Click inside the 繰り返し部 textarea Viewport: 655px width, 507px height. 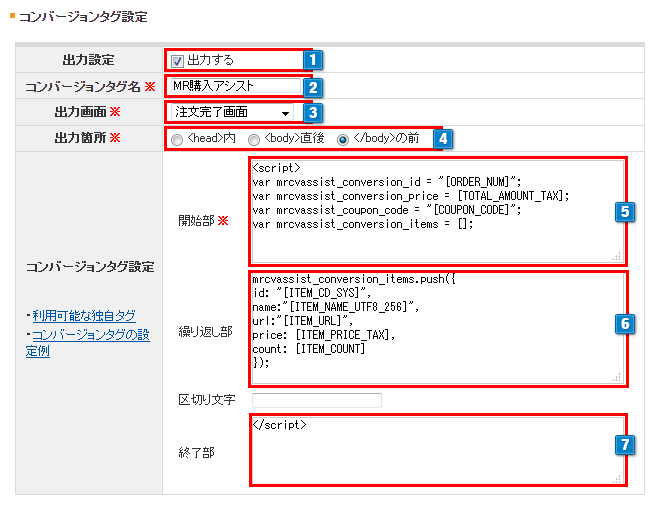pyautogui.click(x=438, y=328)
